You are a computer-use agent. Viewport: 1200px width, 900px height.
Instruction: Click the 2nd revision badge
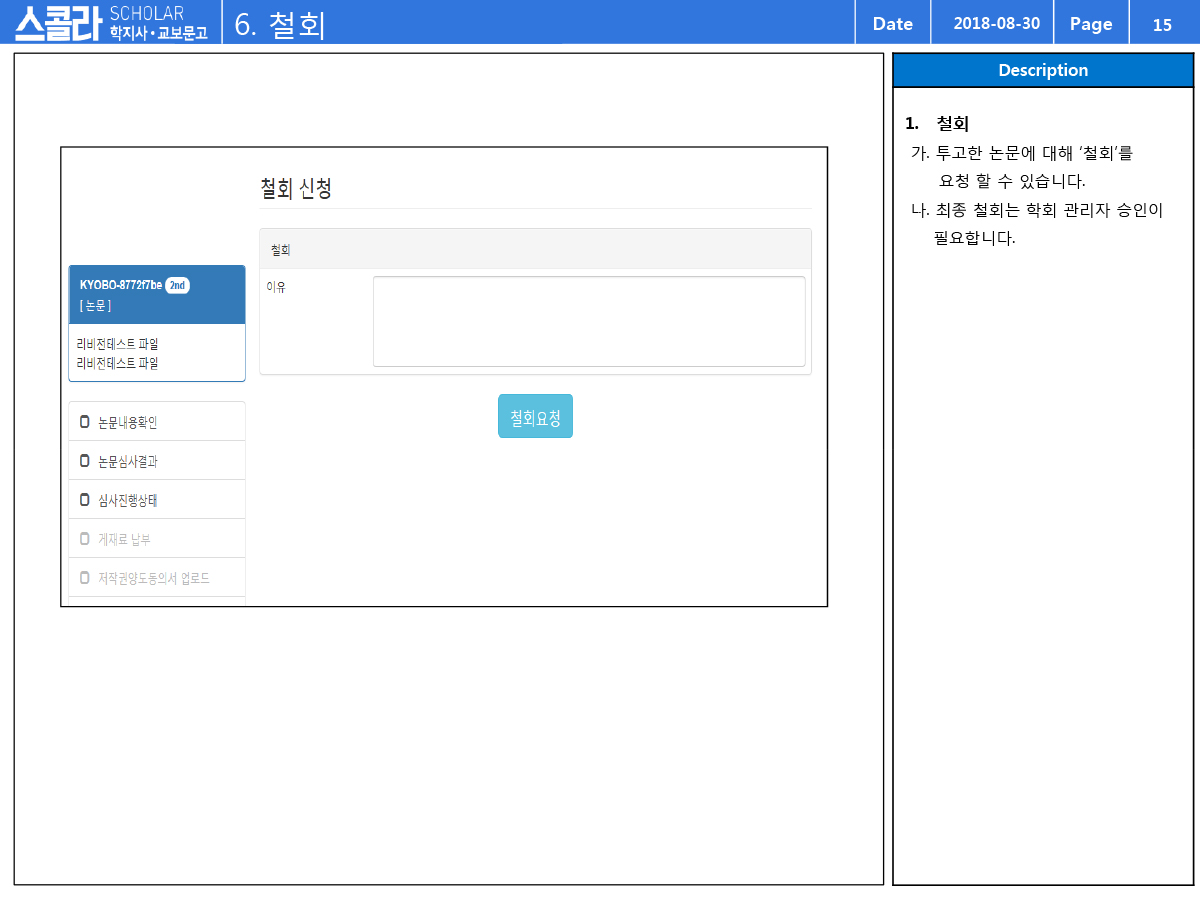[177, 285]
